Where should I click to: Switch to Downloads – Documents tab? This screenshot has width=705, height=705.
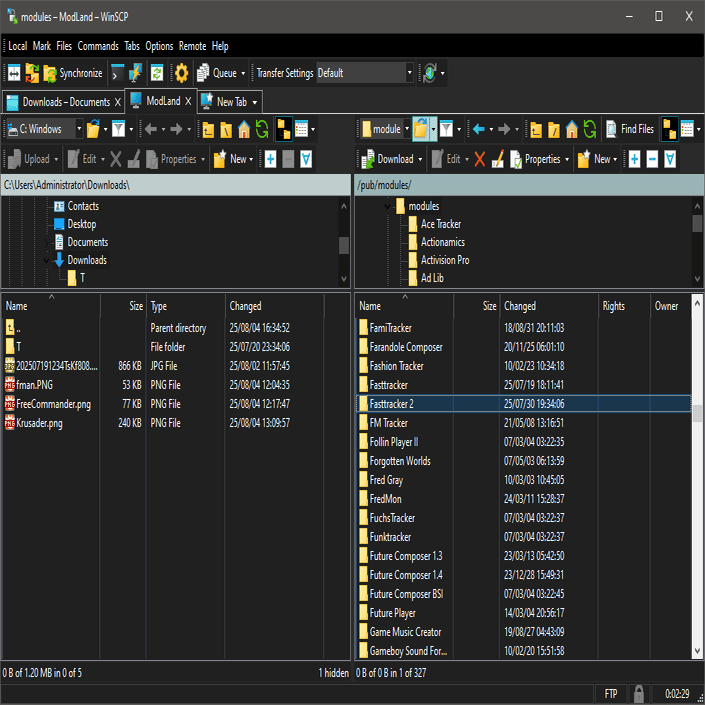click(x=63, y=102)
